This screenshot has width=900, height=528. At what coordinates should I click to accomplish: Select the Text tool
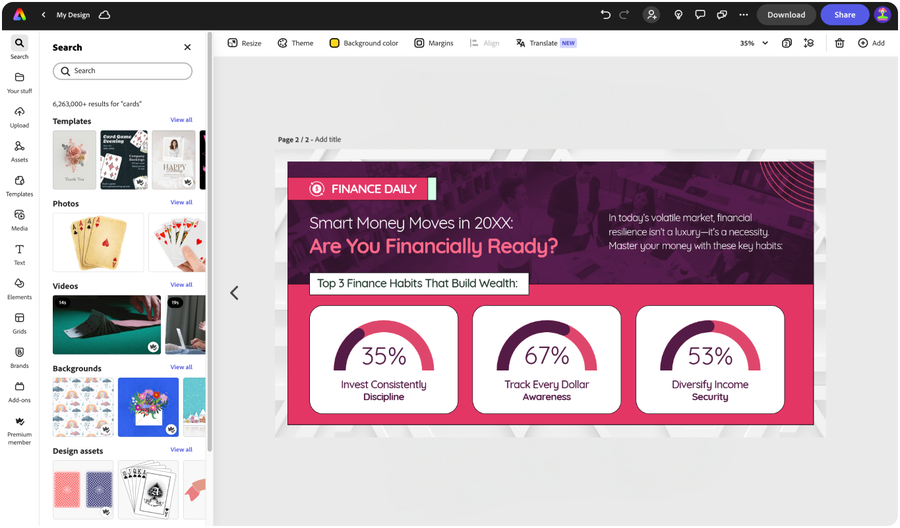20,255
